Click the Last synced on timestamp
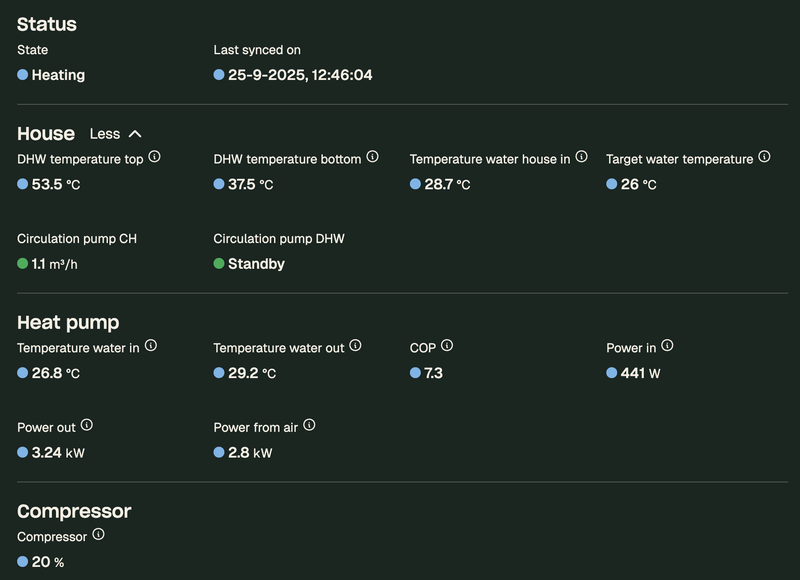This screenshot has width=800, height=580. point(300,75)
